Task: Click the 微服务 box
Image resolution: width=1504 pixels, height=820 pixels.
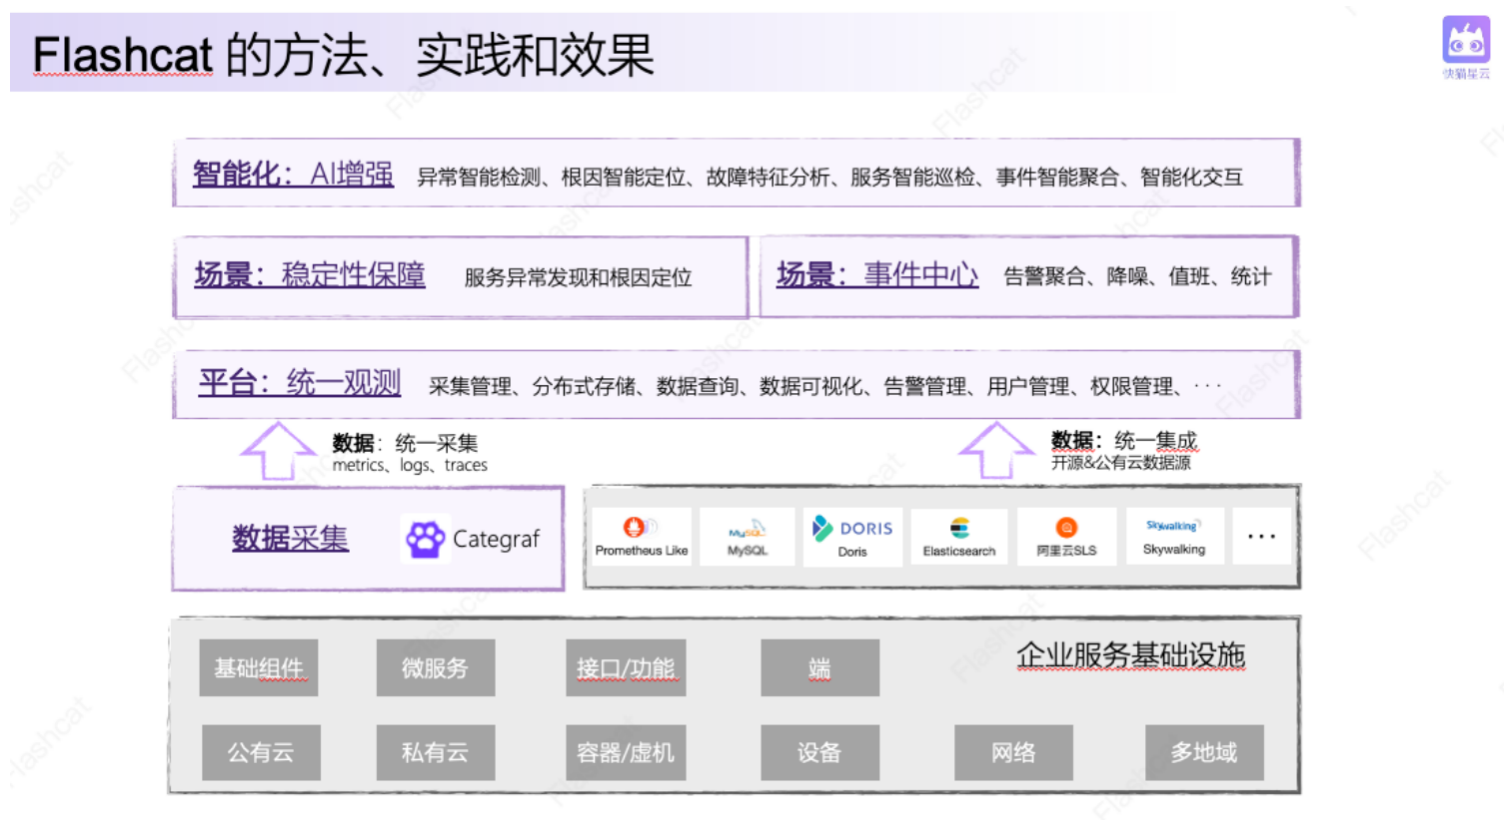Action: 435,668
